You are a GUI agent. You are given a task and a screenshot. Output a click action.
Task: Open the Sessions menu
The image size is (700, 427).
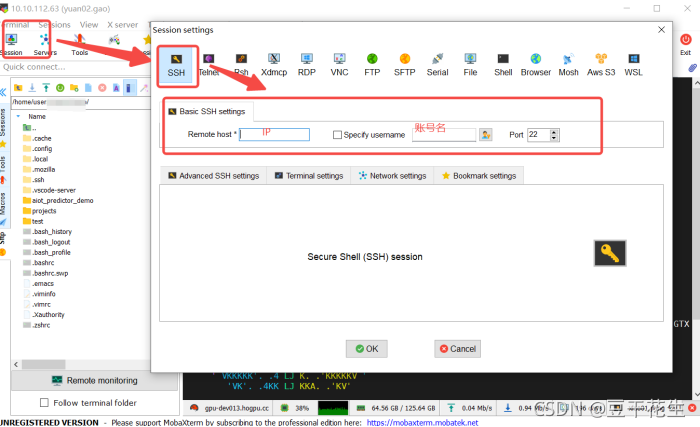click(x=54, y=25)
